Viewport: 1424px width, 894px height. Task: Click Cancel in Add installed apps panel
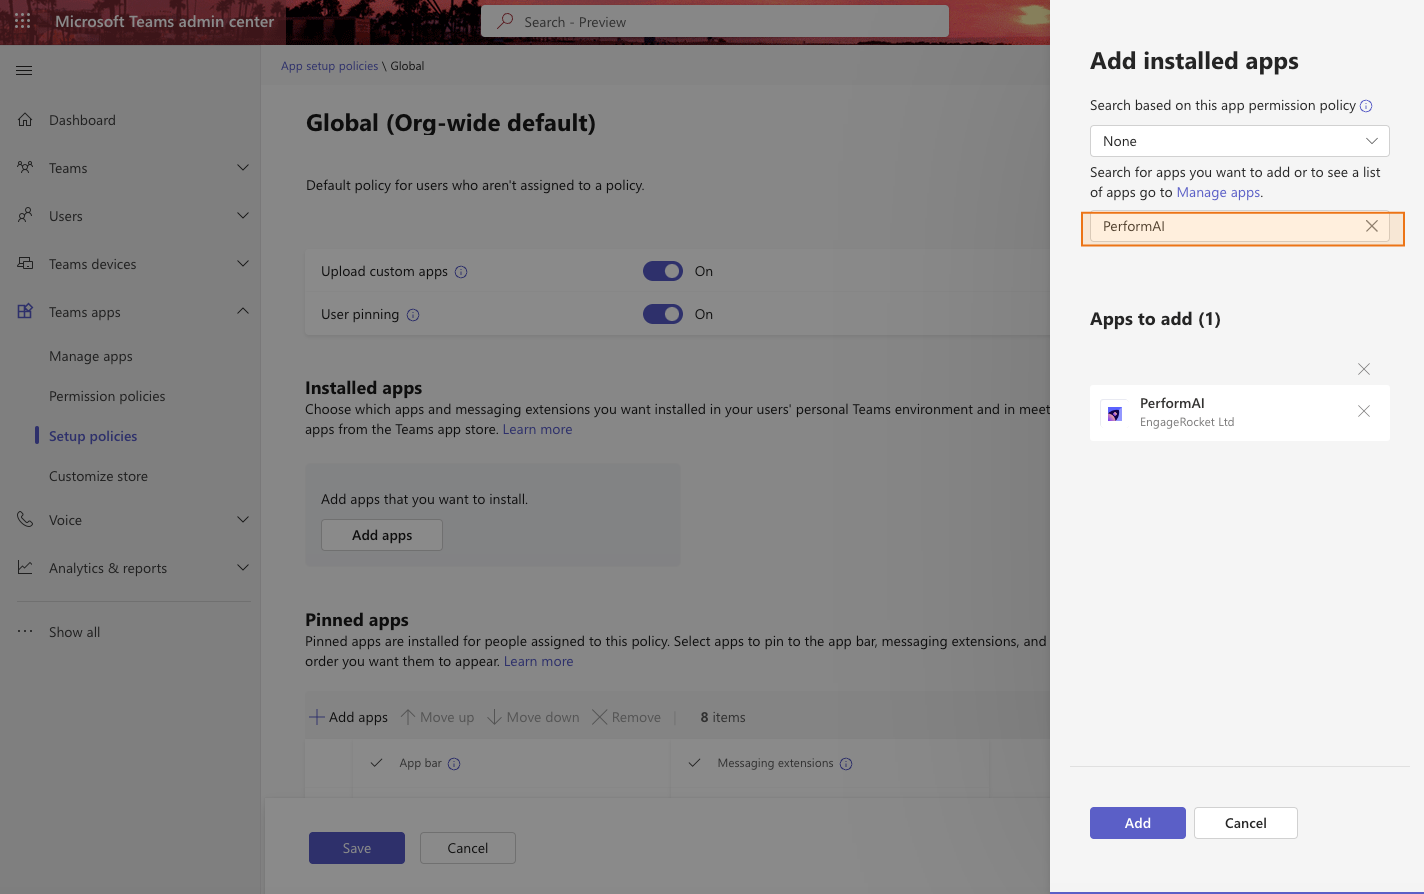pos(1246,823)
